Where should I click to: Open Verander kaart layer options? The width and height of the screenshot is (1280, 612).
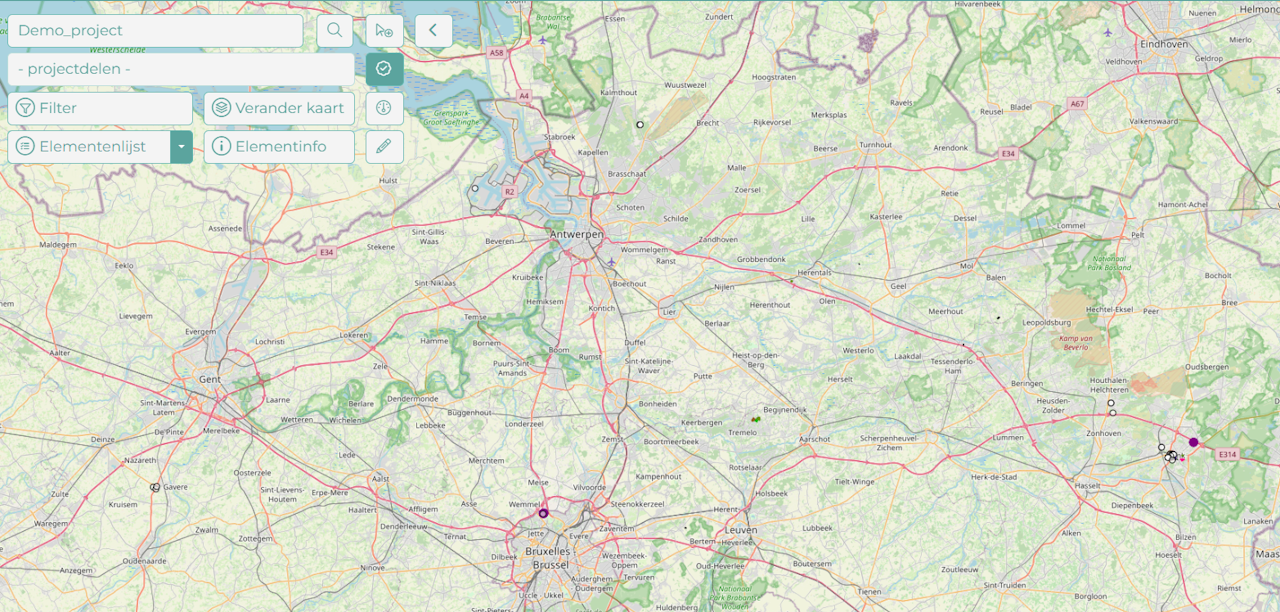pos(279,108)
